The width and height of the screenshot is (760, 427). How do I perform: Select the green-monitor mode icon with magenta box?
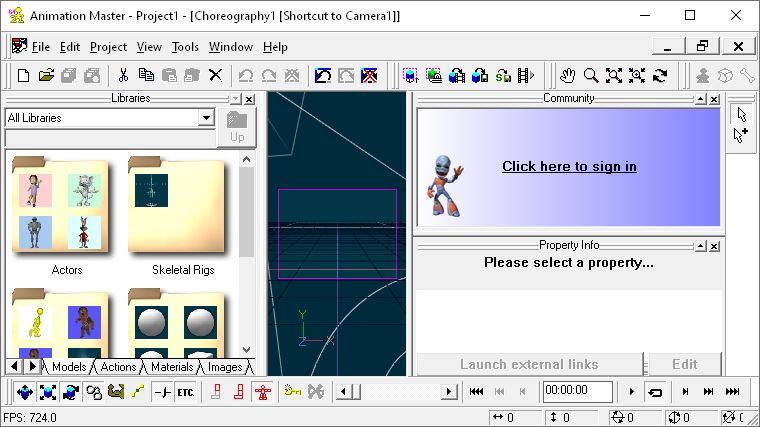click(434, 76)
